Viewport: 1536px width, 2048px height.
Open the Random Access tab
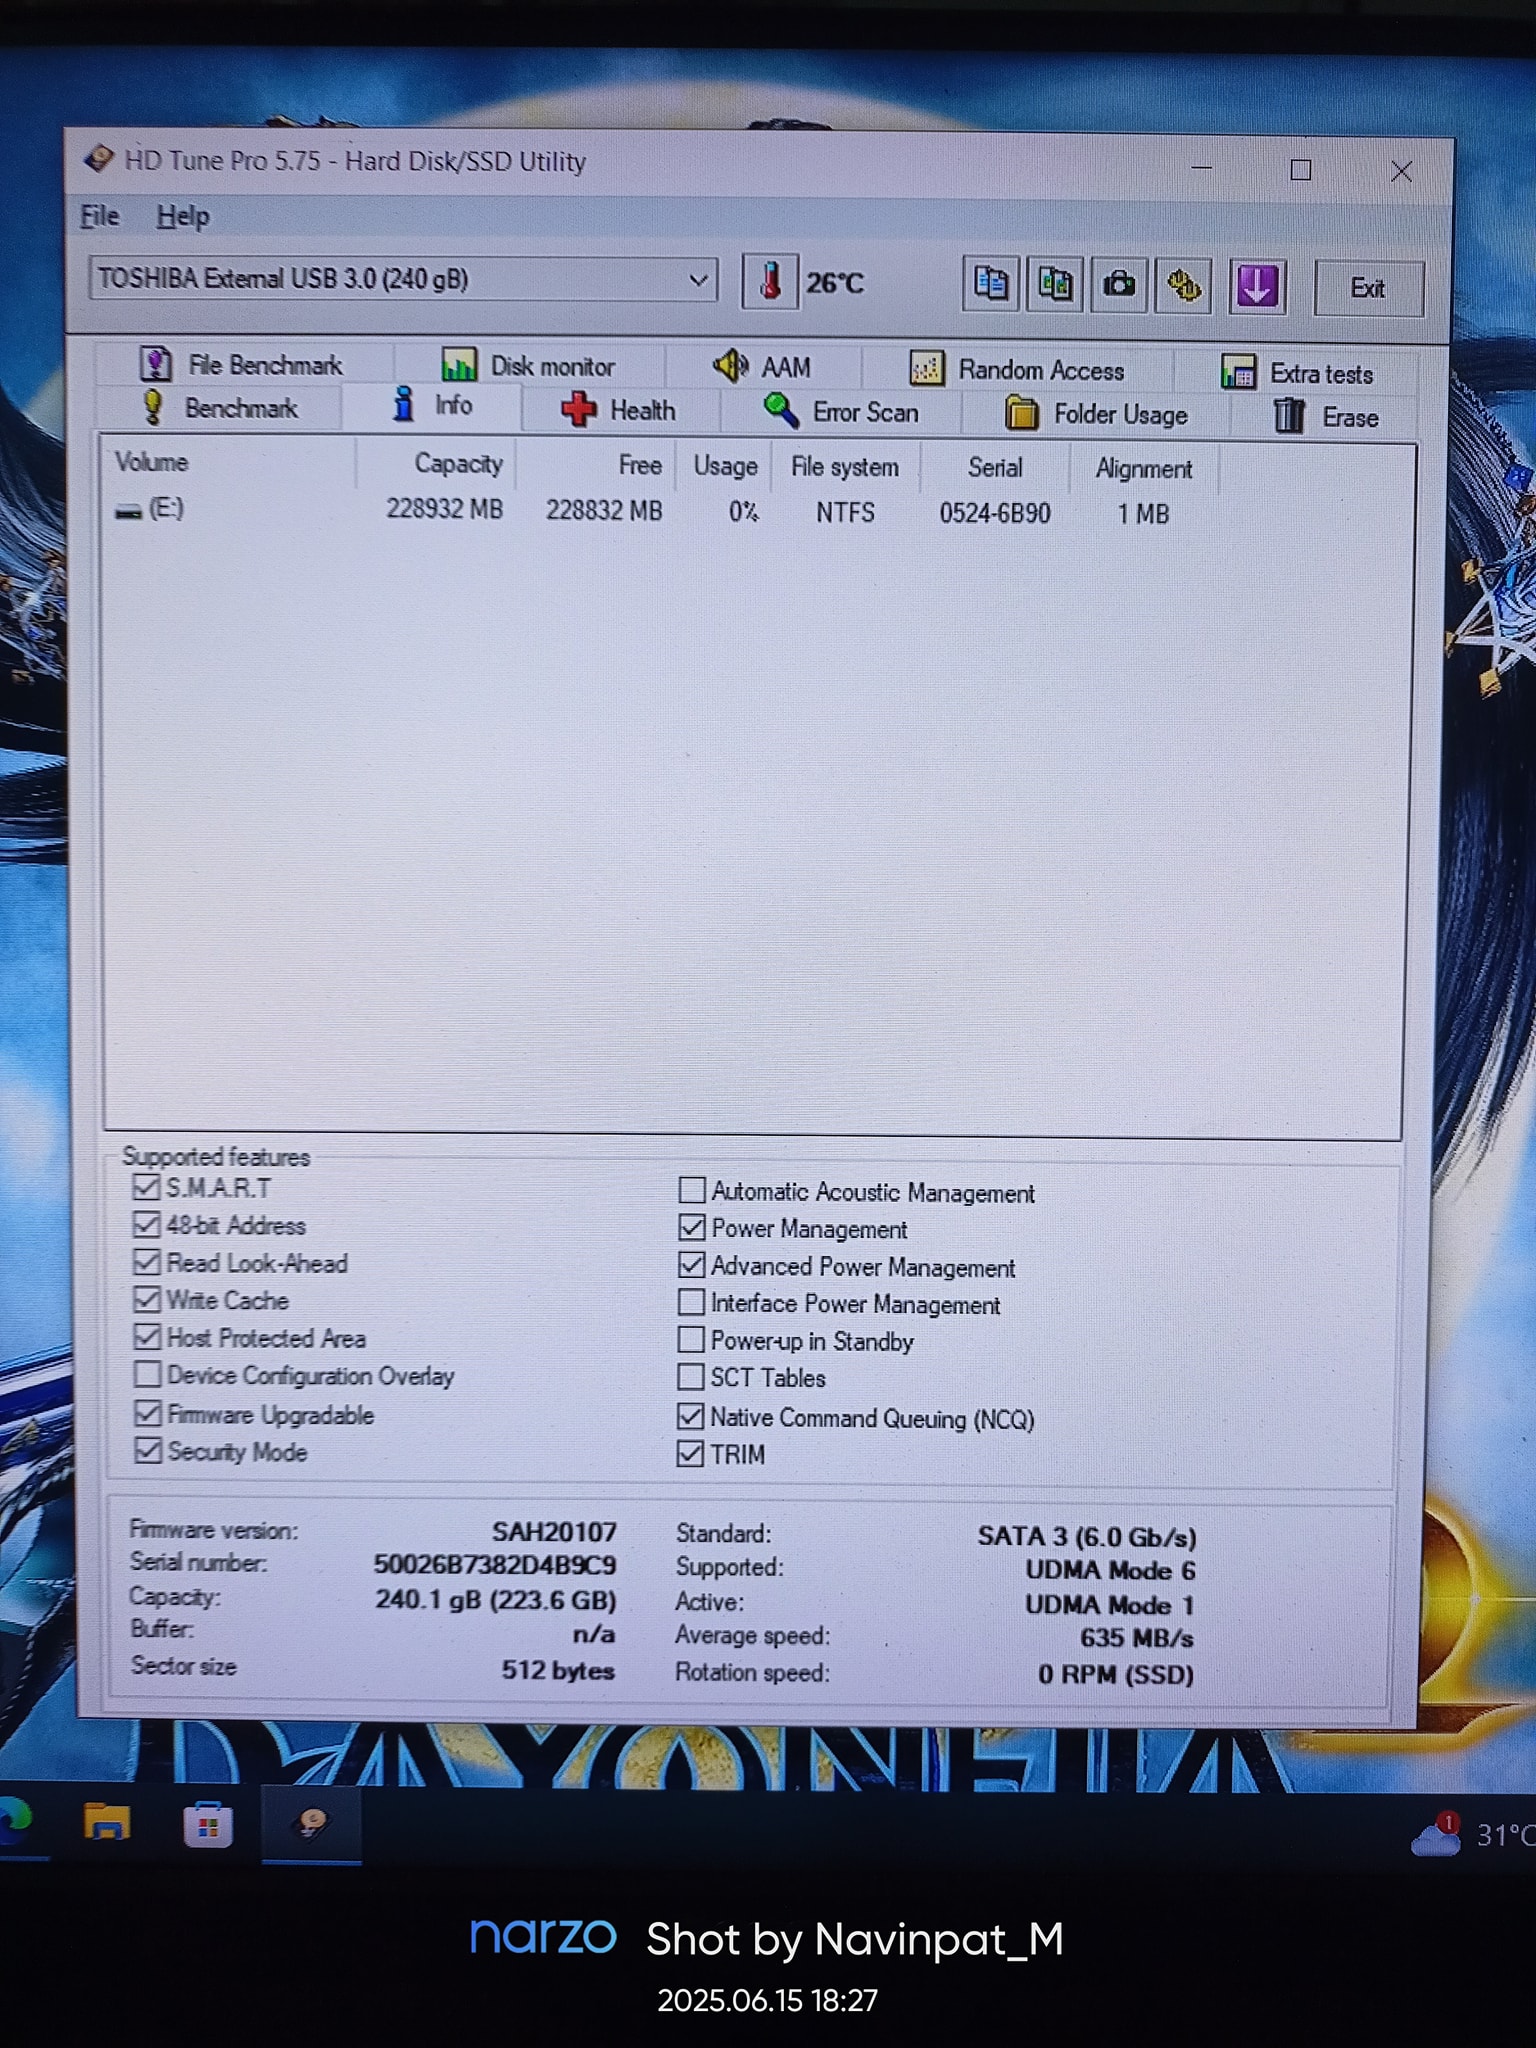1017,370
